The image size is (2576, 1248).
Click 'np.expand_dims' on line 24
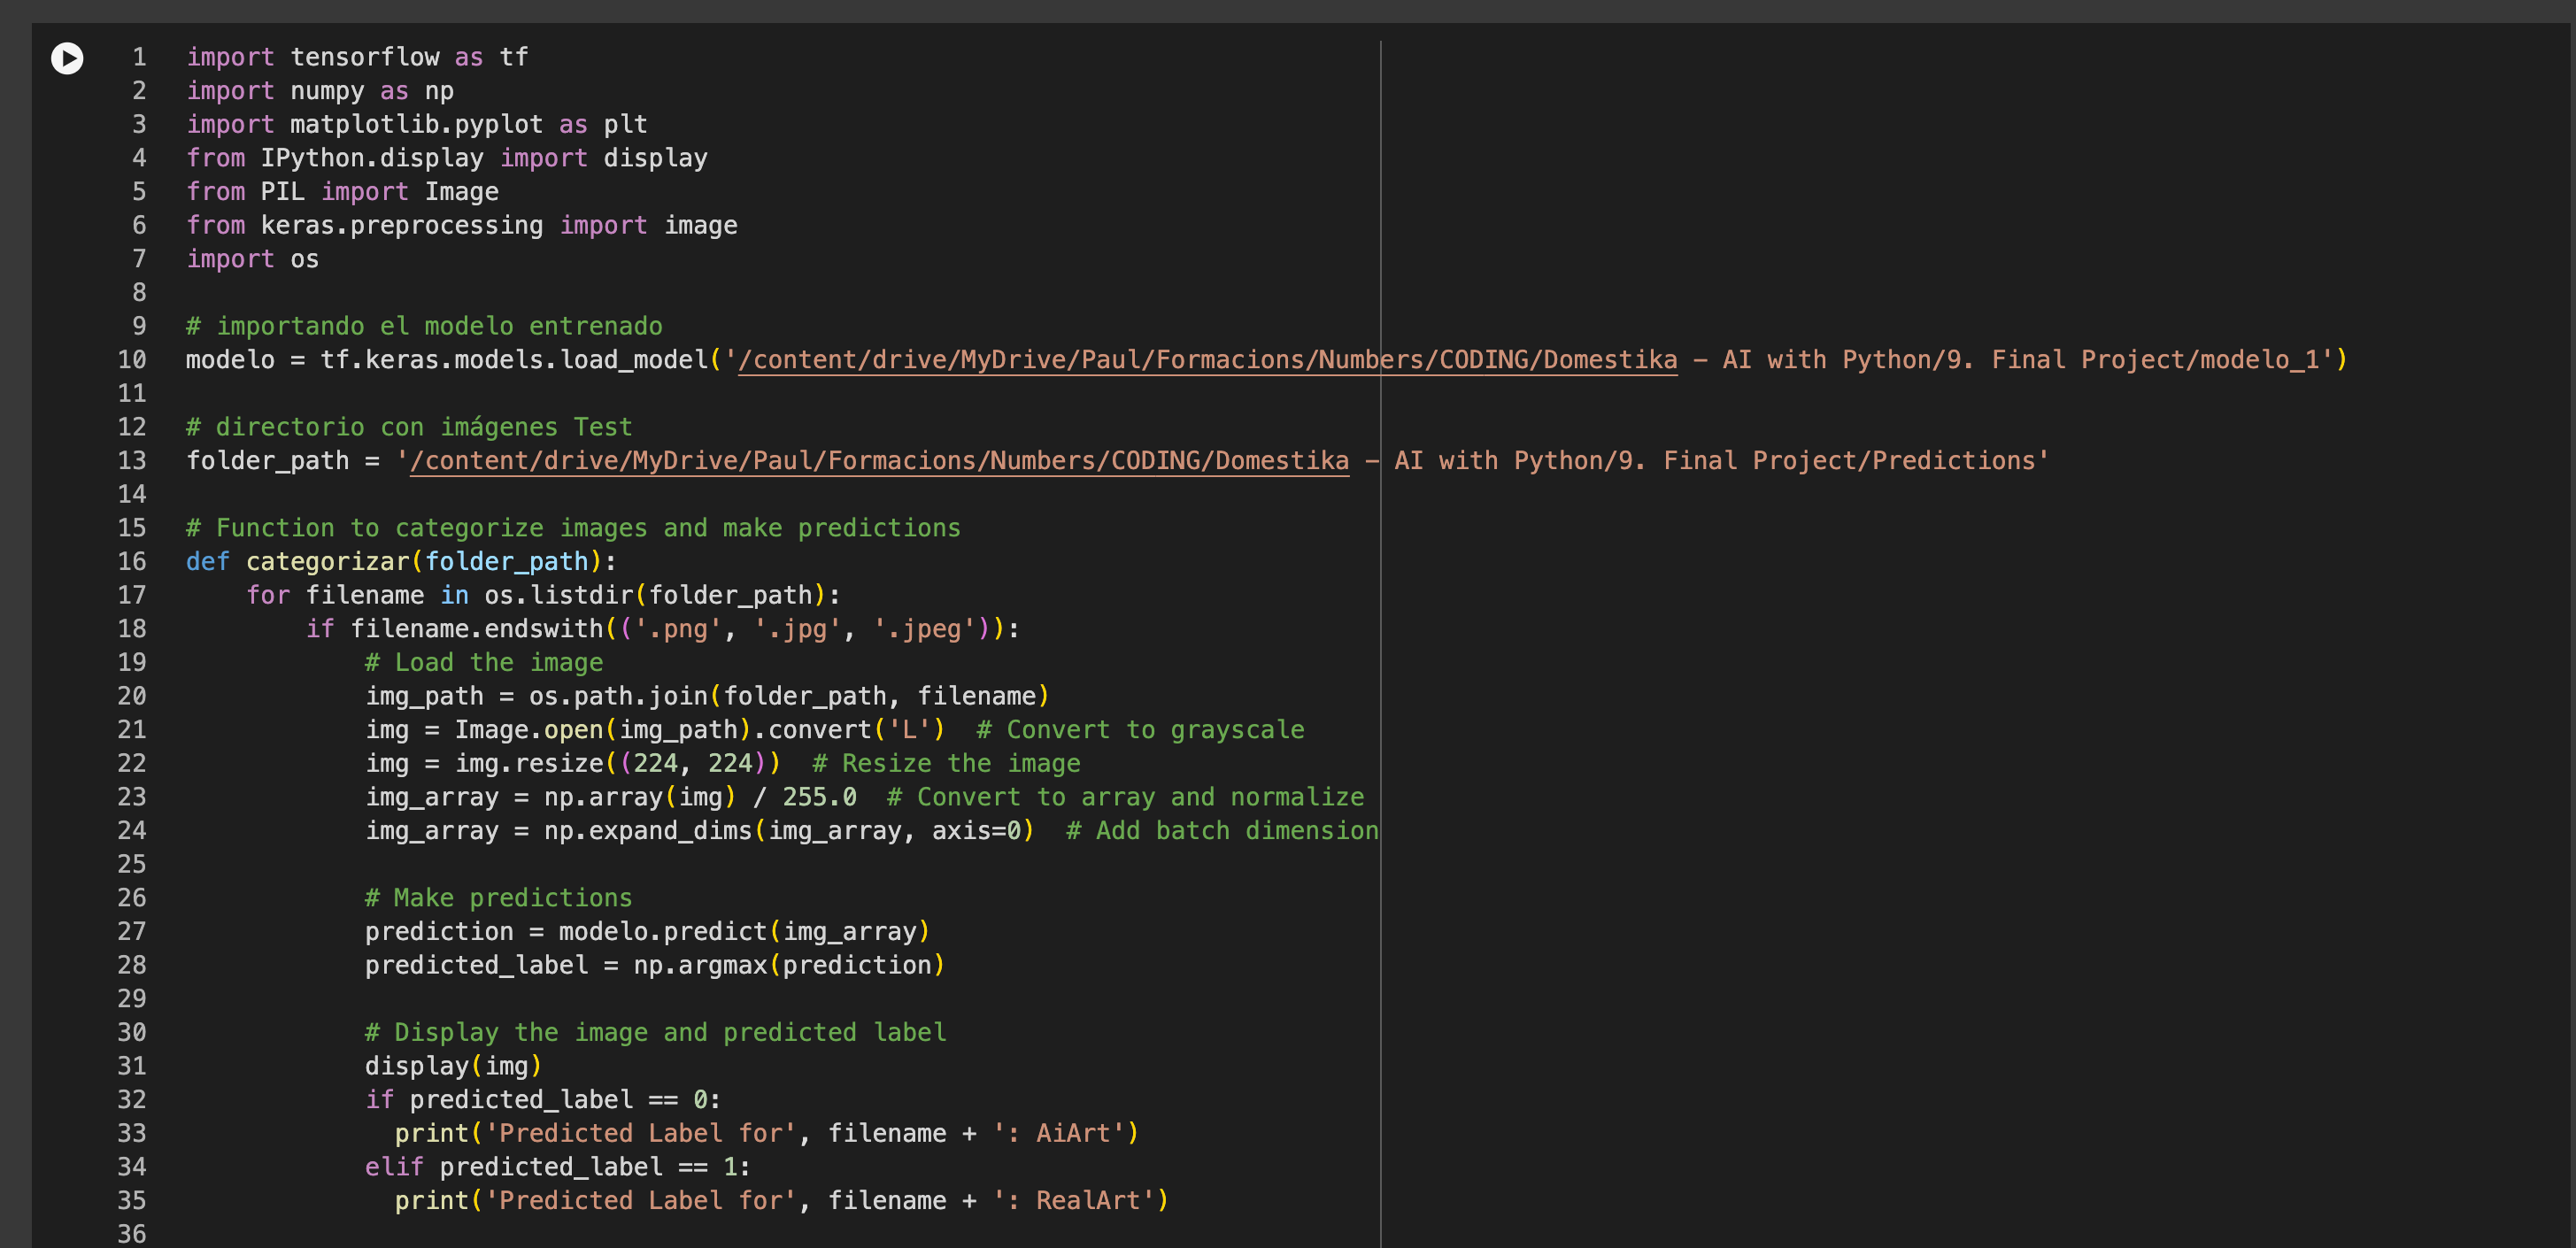[647, 831]
